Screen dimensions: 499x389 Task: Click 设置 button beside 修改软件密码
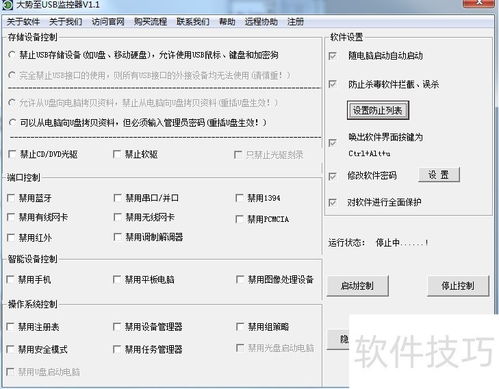pyautogui.click(x=439, y=175)
